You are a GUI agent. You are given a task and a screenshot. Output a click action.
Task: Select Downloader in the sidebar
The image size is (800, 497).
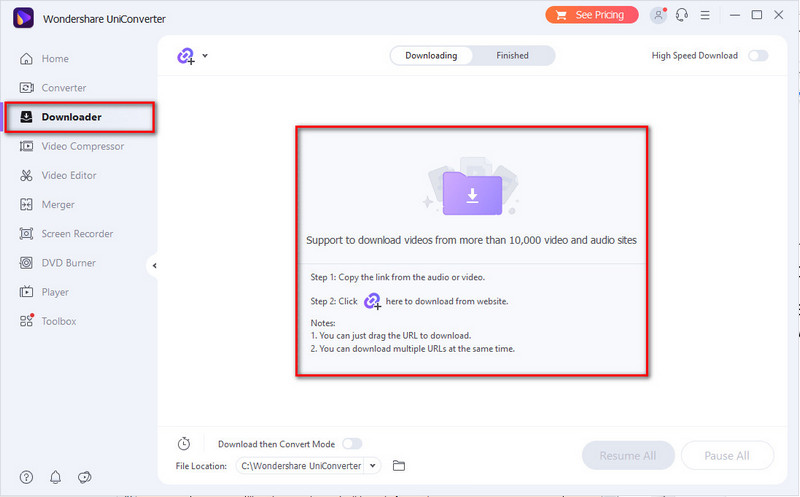pyautogui.click(x=80, y=117)
